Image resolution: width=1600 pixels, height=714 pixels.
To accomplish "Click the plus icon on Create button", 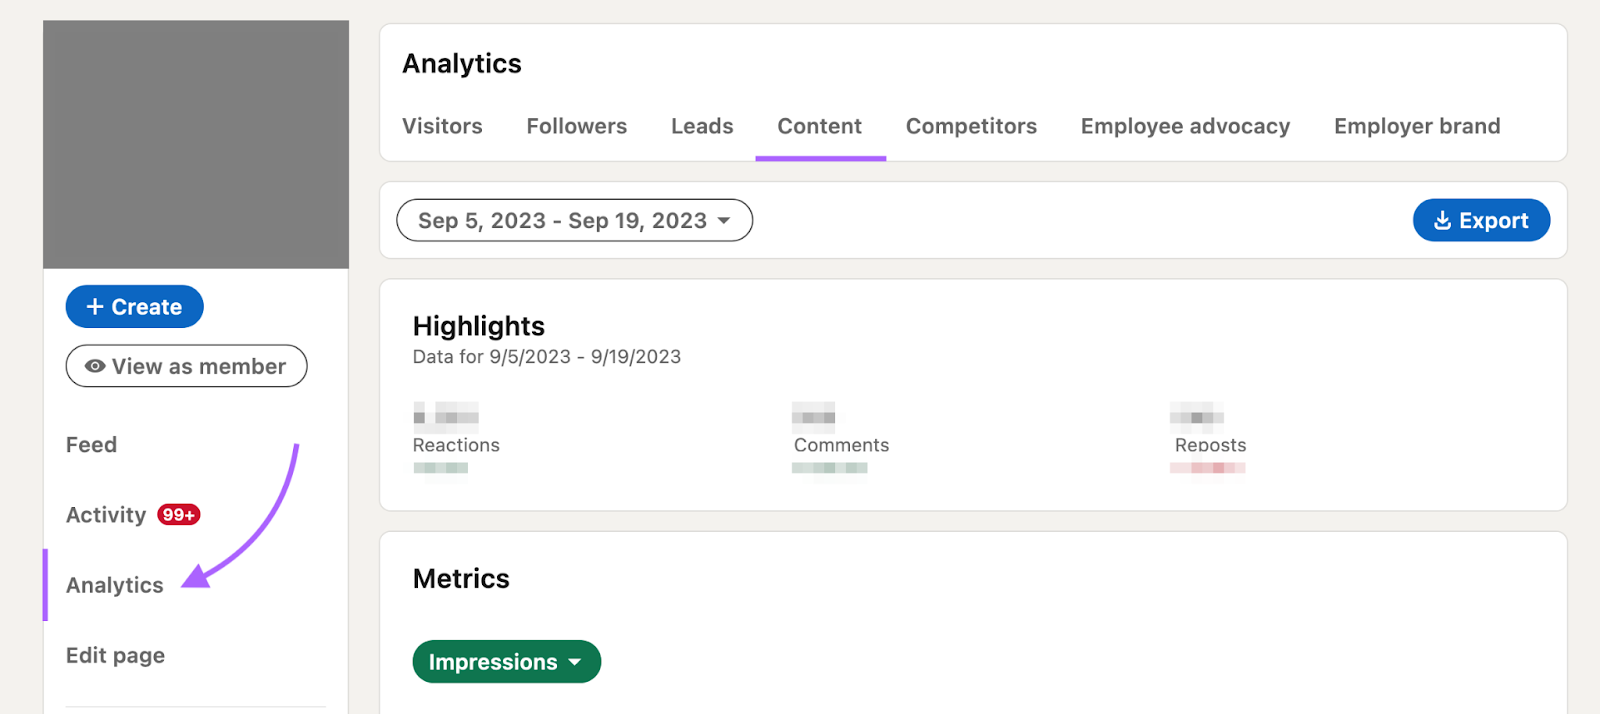I will click(96, 306).
